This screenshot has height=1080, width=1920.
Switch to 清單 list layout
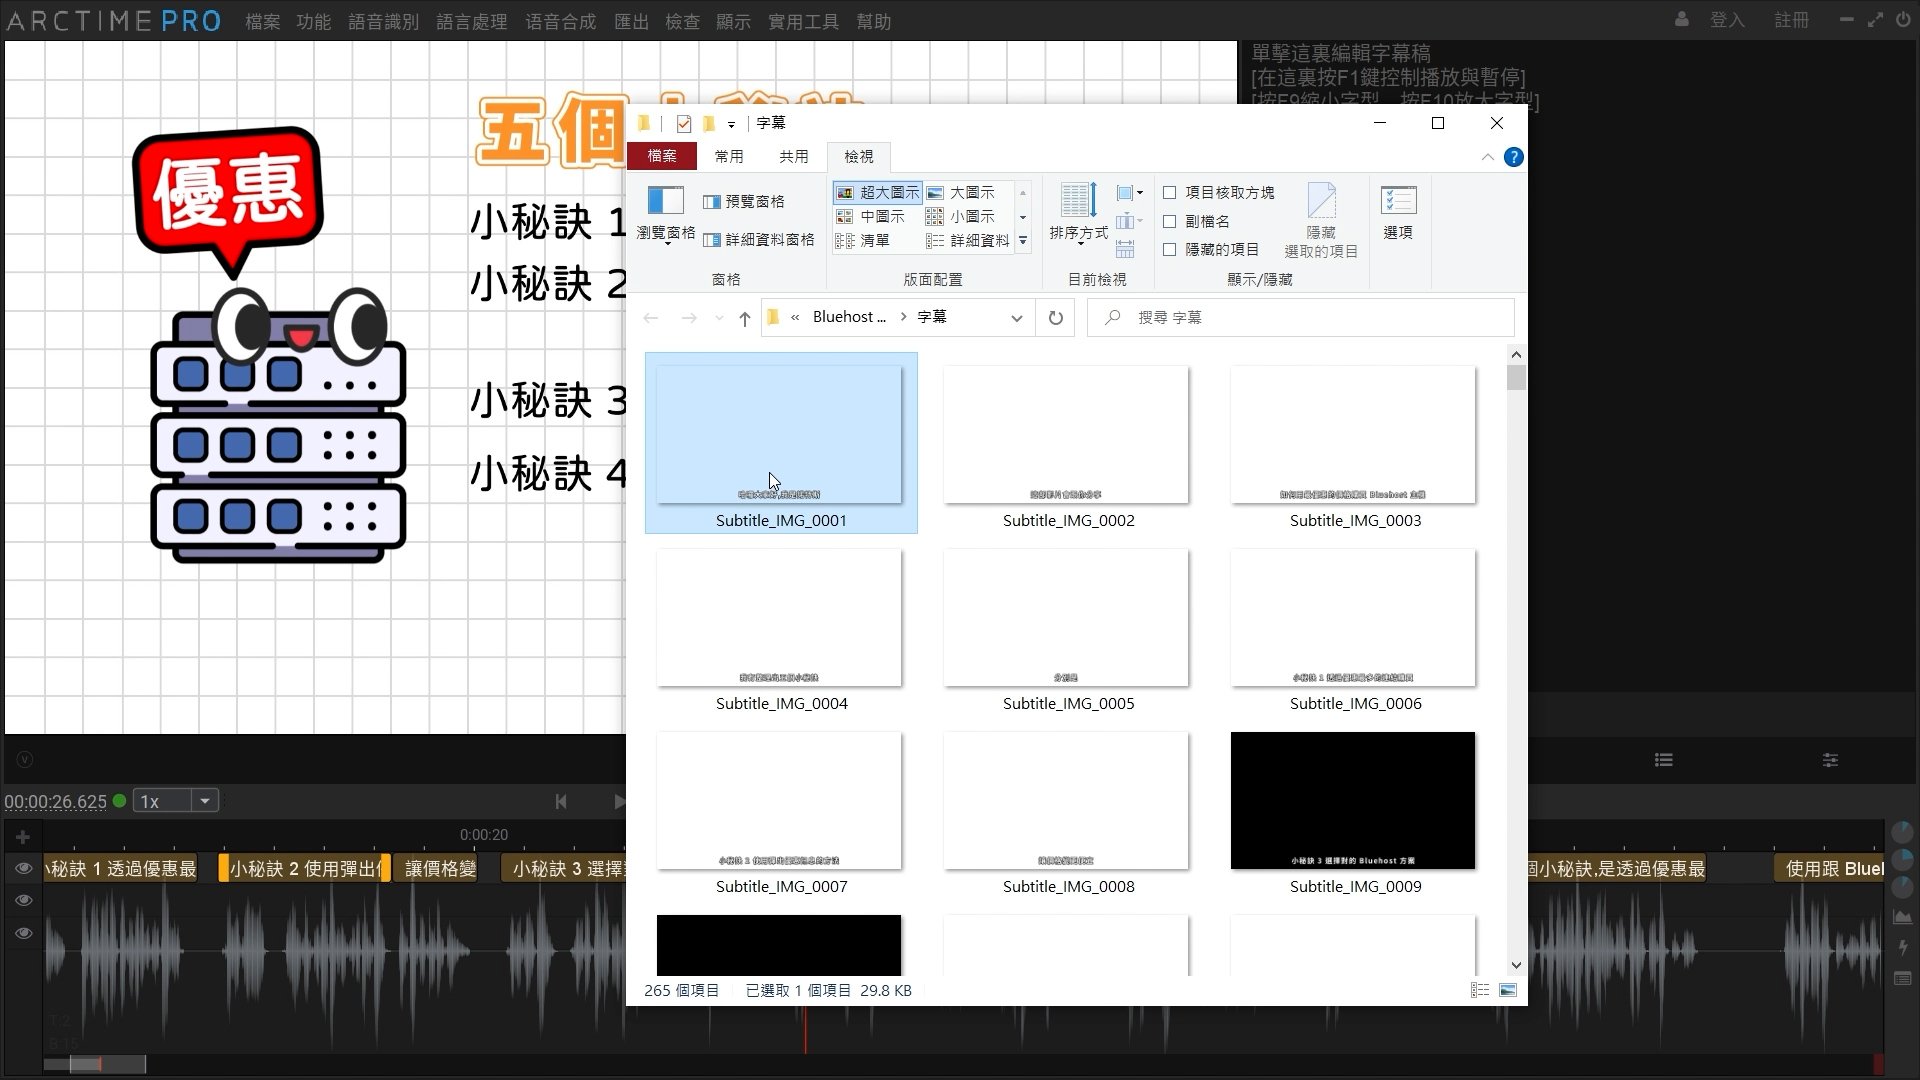(863, 241)
